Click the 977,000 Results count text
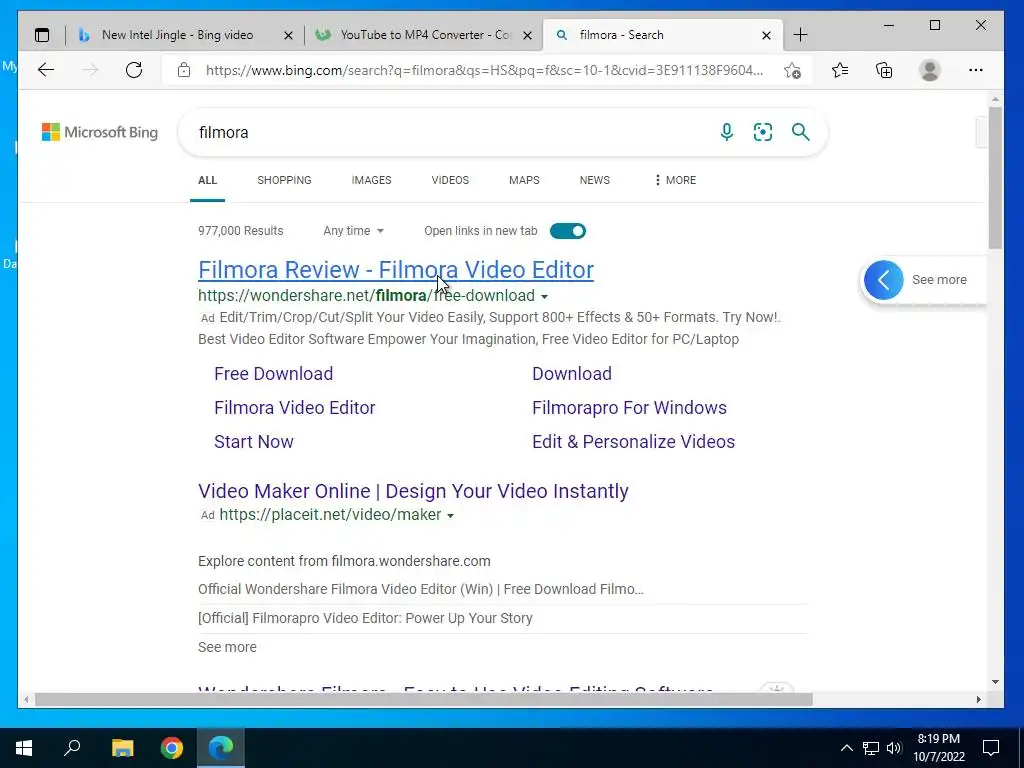The image size is (1024, 768). (x=240, y=231)
